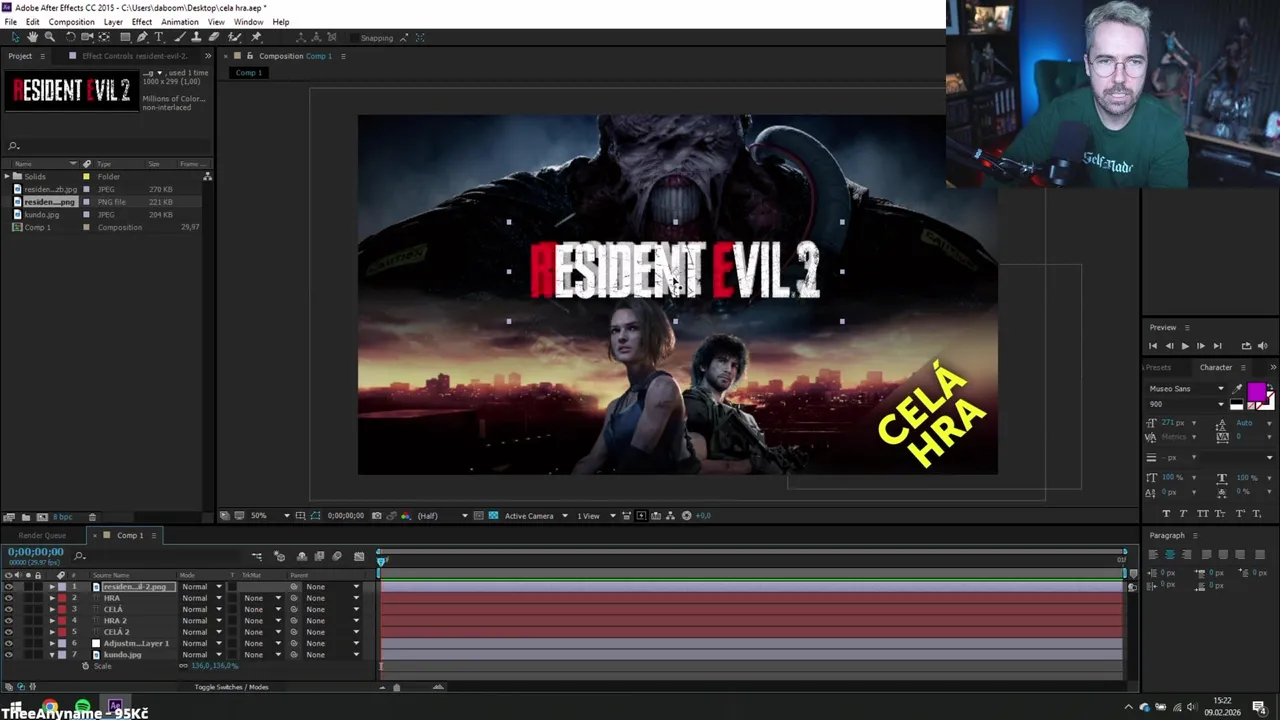Select the Roto Brush tool
Screen dimensions: 1280x720
236,37
